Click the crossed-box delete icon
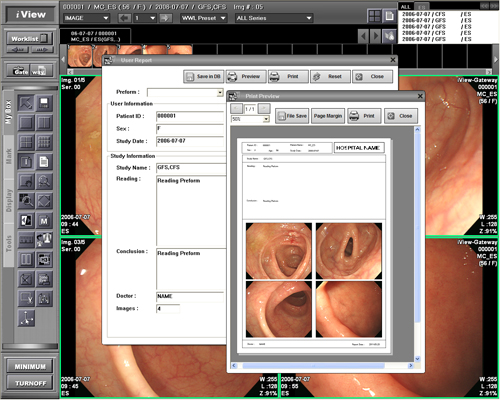The height and width of the screenshot is (400, 500). (26, 279)
